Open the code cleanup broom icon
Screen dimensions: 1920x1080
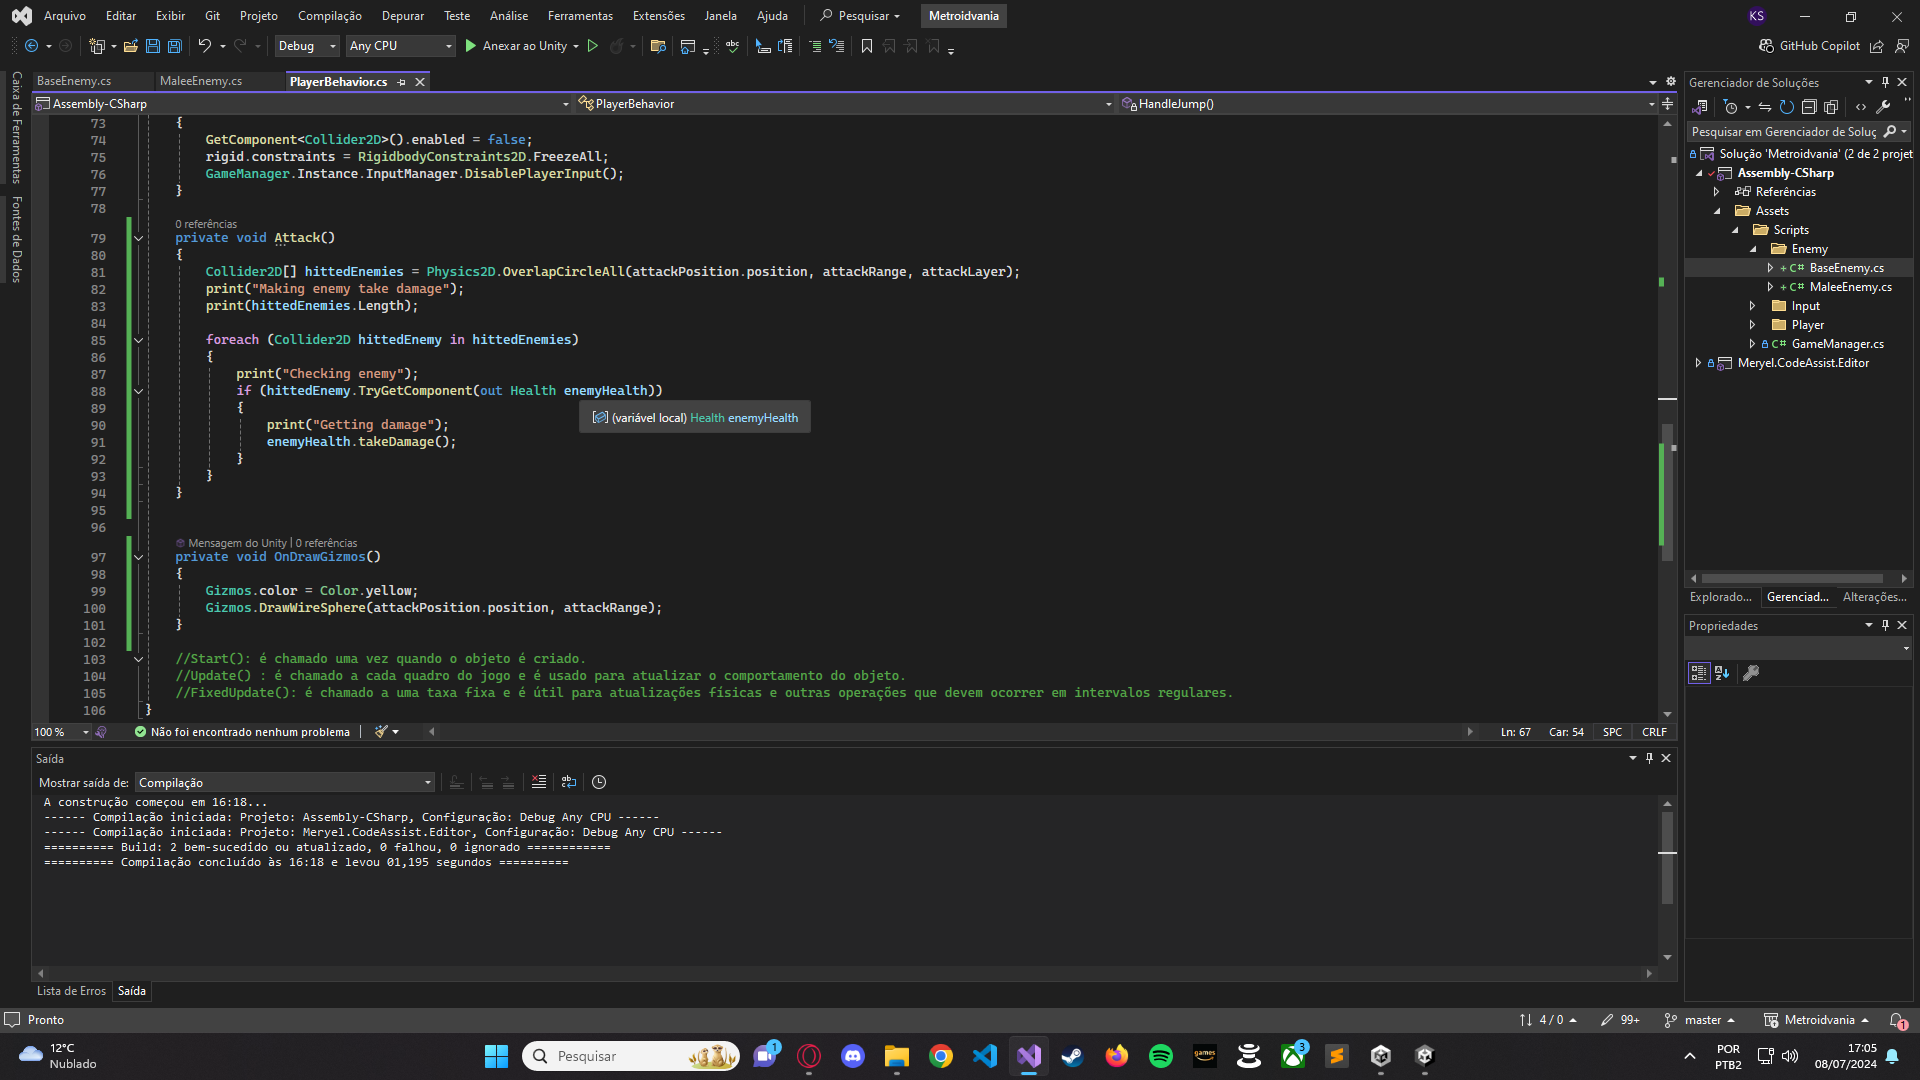[381, 732]
